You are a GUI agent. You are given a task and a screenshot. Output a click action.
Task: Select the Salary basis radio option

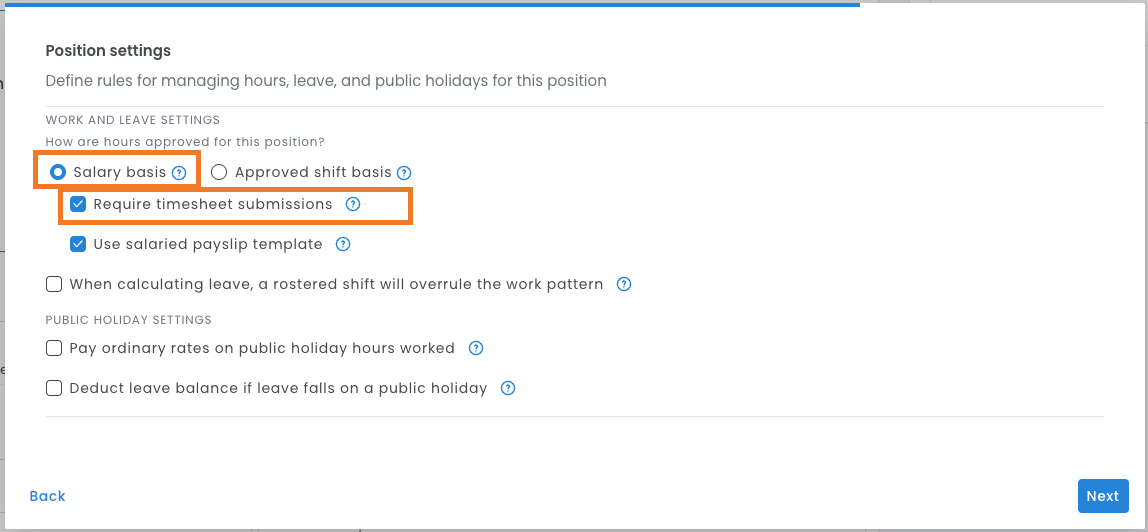[x=58, y=172]
